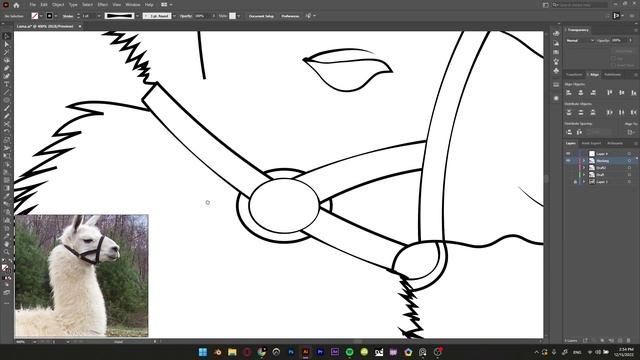Image resolution: width=640 pixels, height=360 pixels.
Task: Open the Symbols panel from the dock
Action: point(556,71)
